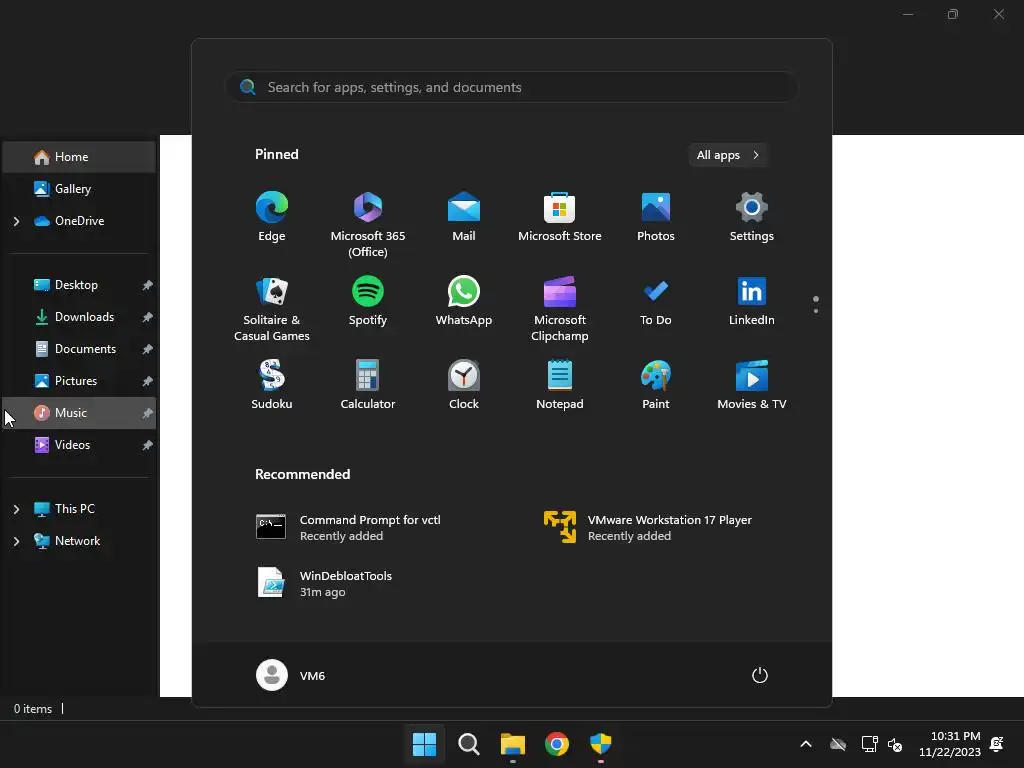Open Music folder in sidebar
The height and width of the screenshot is (768, 1024).
pos(79,413)
